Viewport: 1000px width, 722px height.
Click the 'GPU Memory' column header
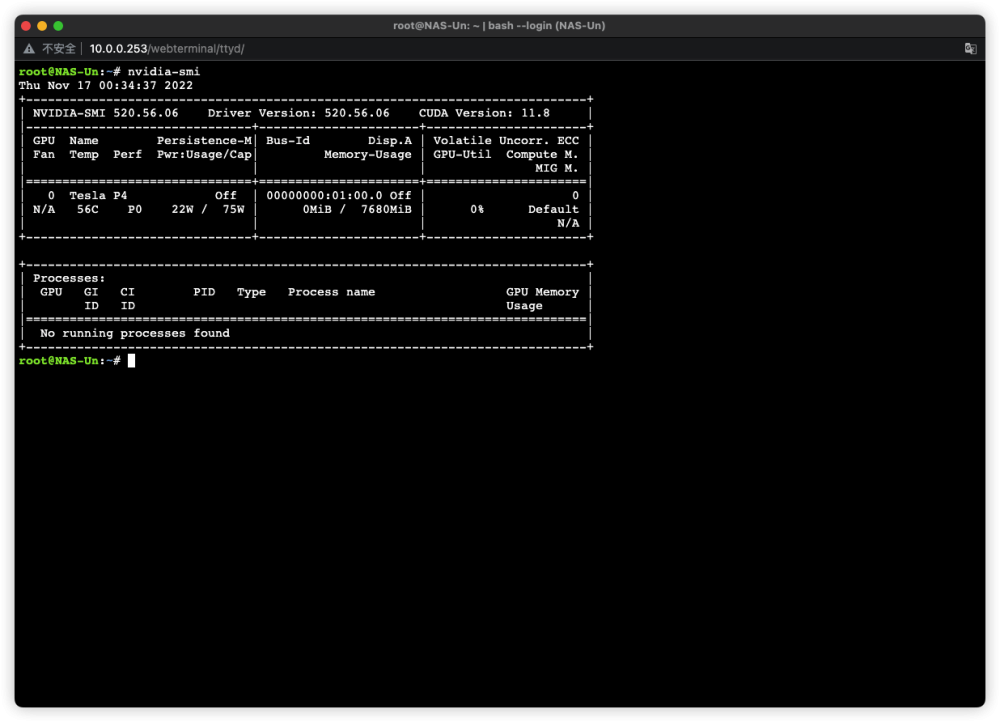tap(542, 292)
